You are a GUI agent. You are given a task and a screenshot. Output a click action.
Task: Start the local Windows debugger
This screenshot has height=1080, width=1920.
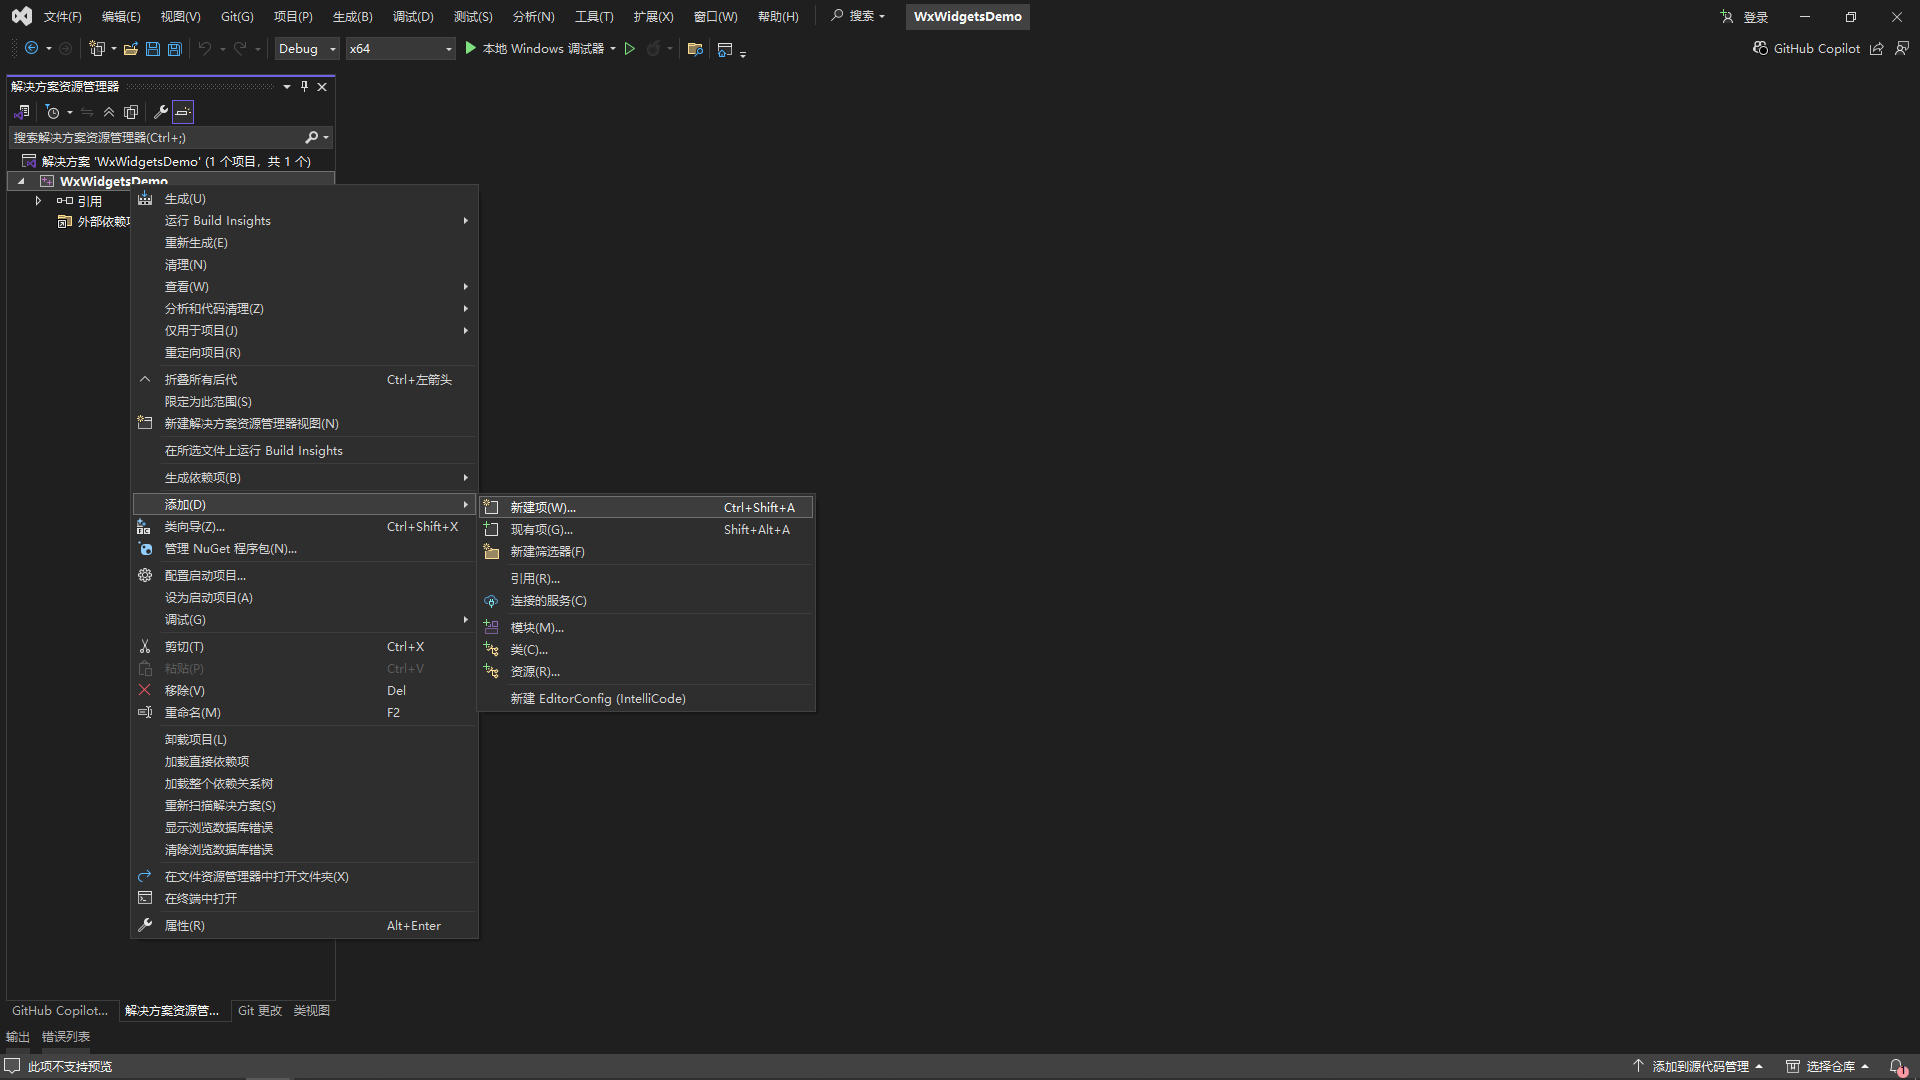(470, 48)
